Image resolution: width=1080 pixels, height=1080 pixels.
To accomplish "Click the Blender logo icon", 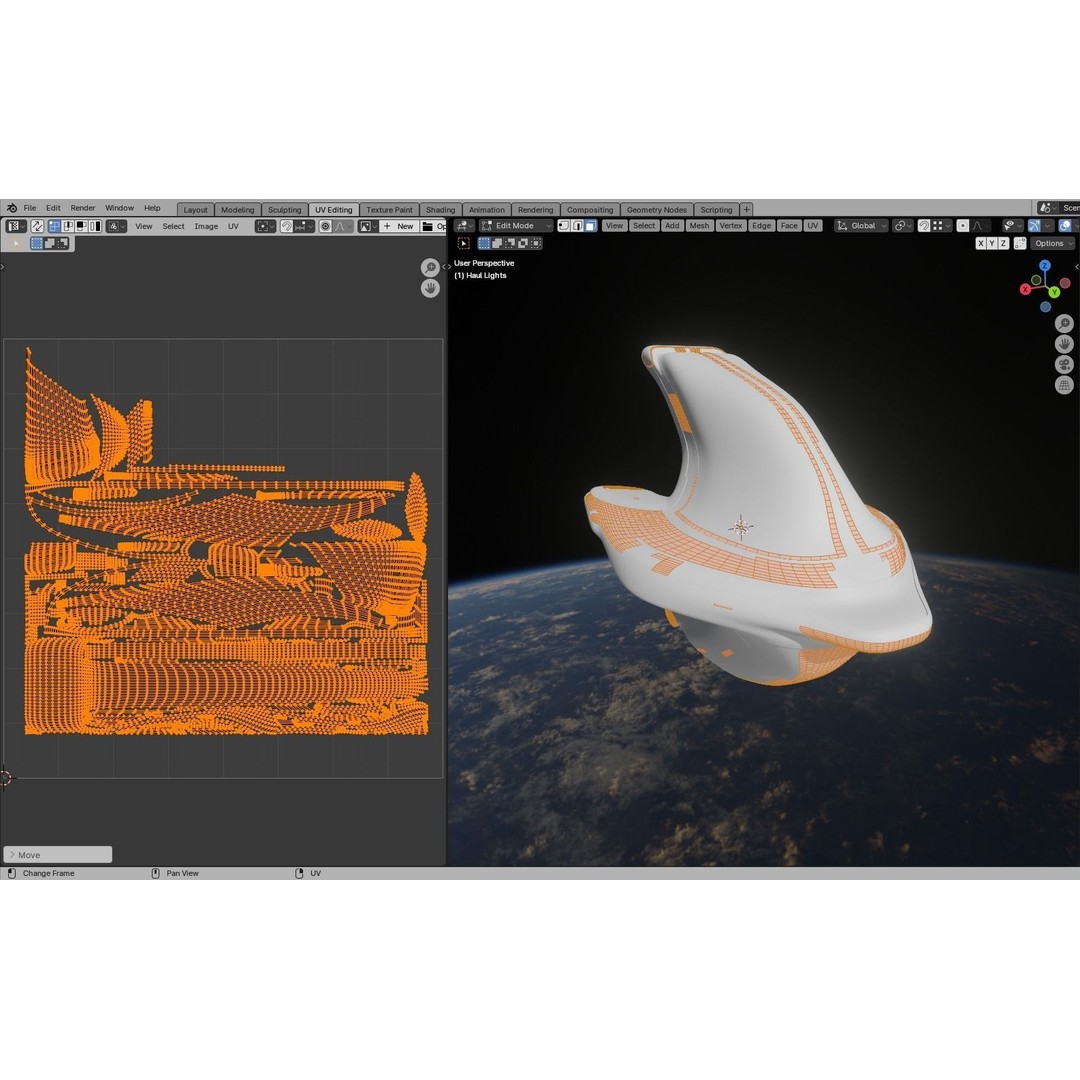I will 12,208.
